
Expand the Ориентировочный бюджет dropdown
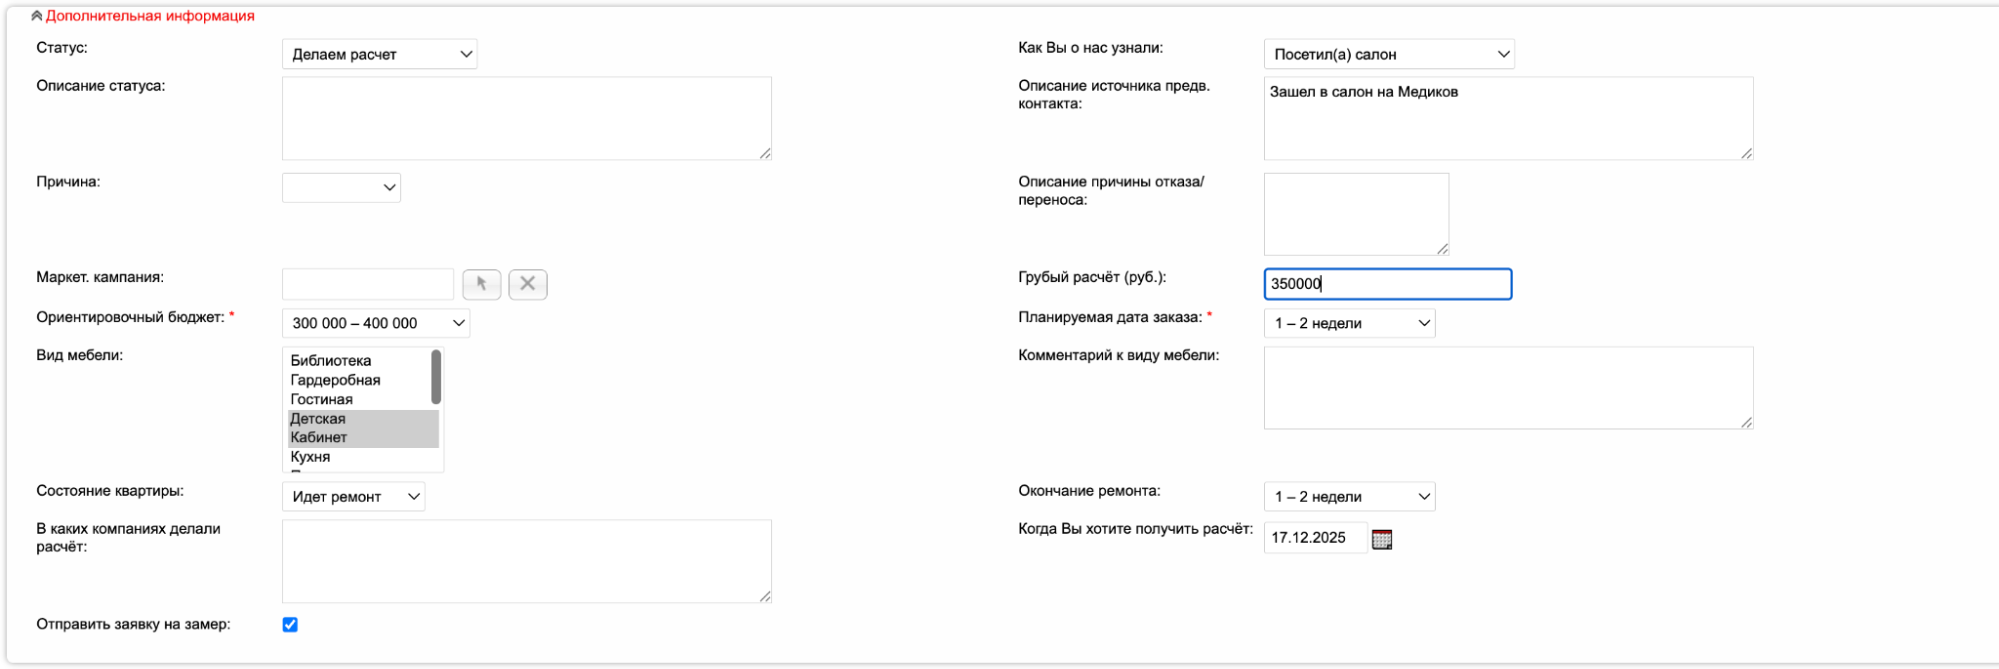tap(375, 323)
